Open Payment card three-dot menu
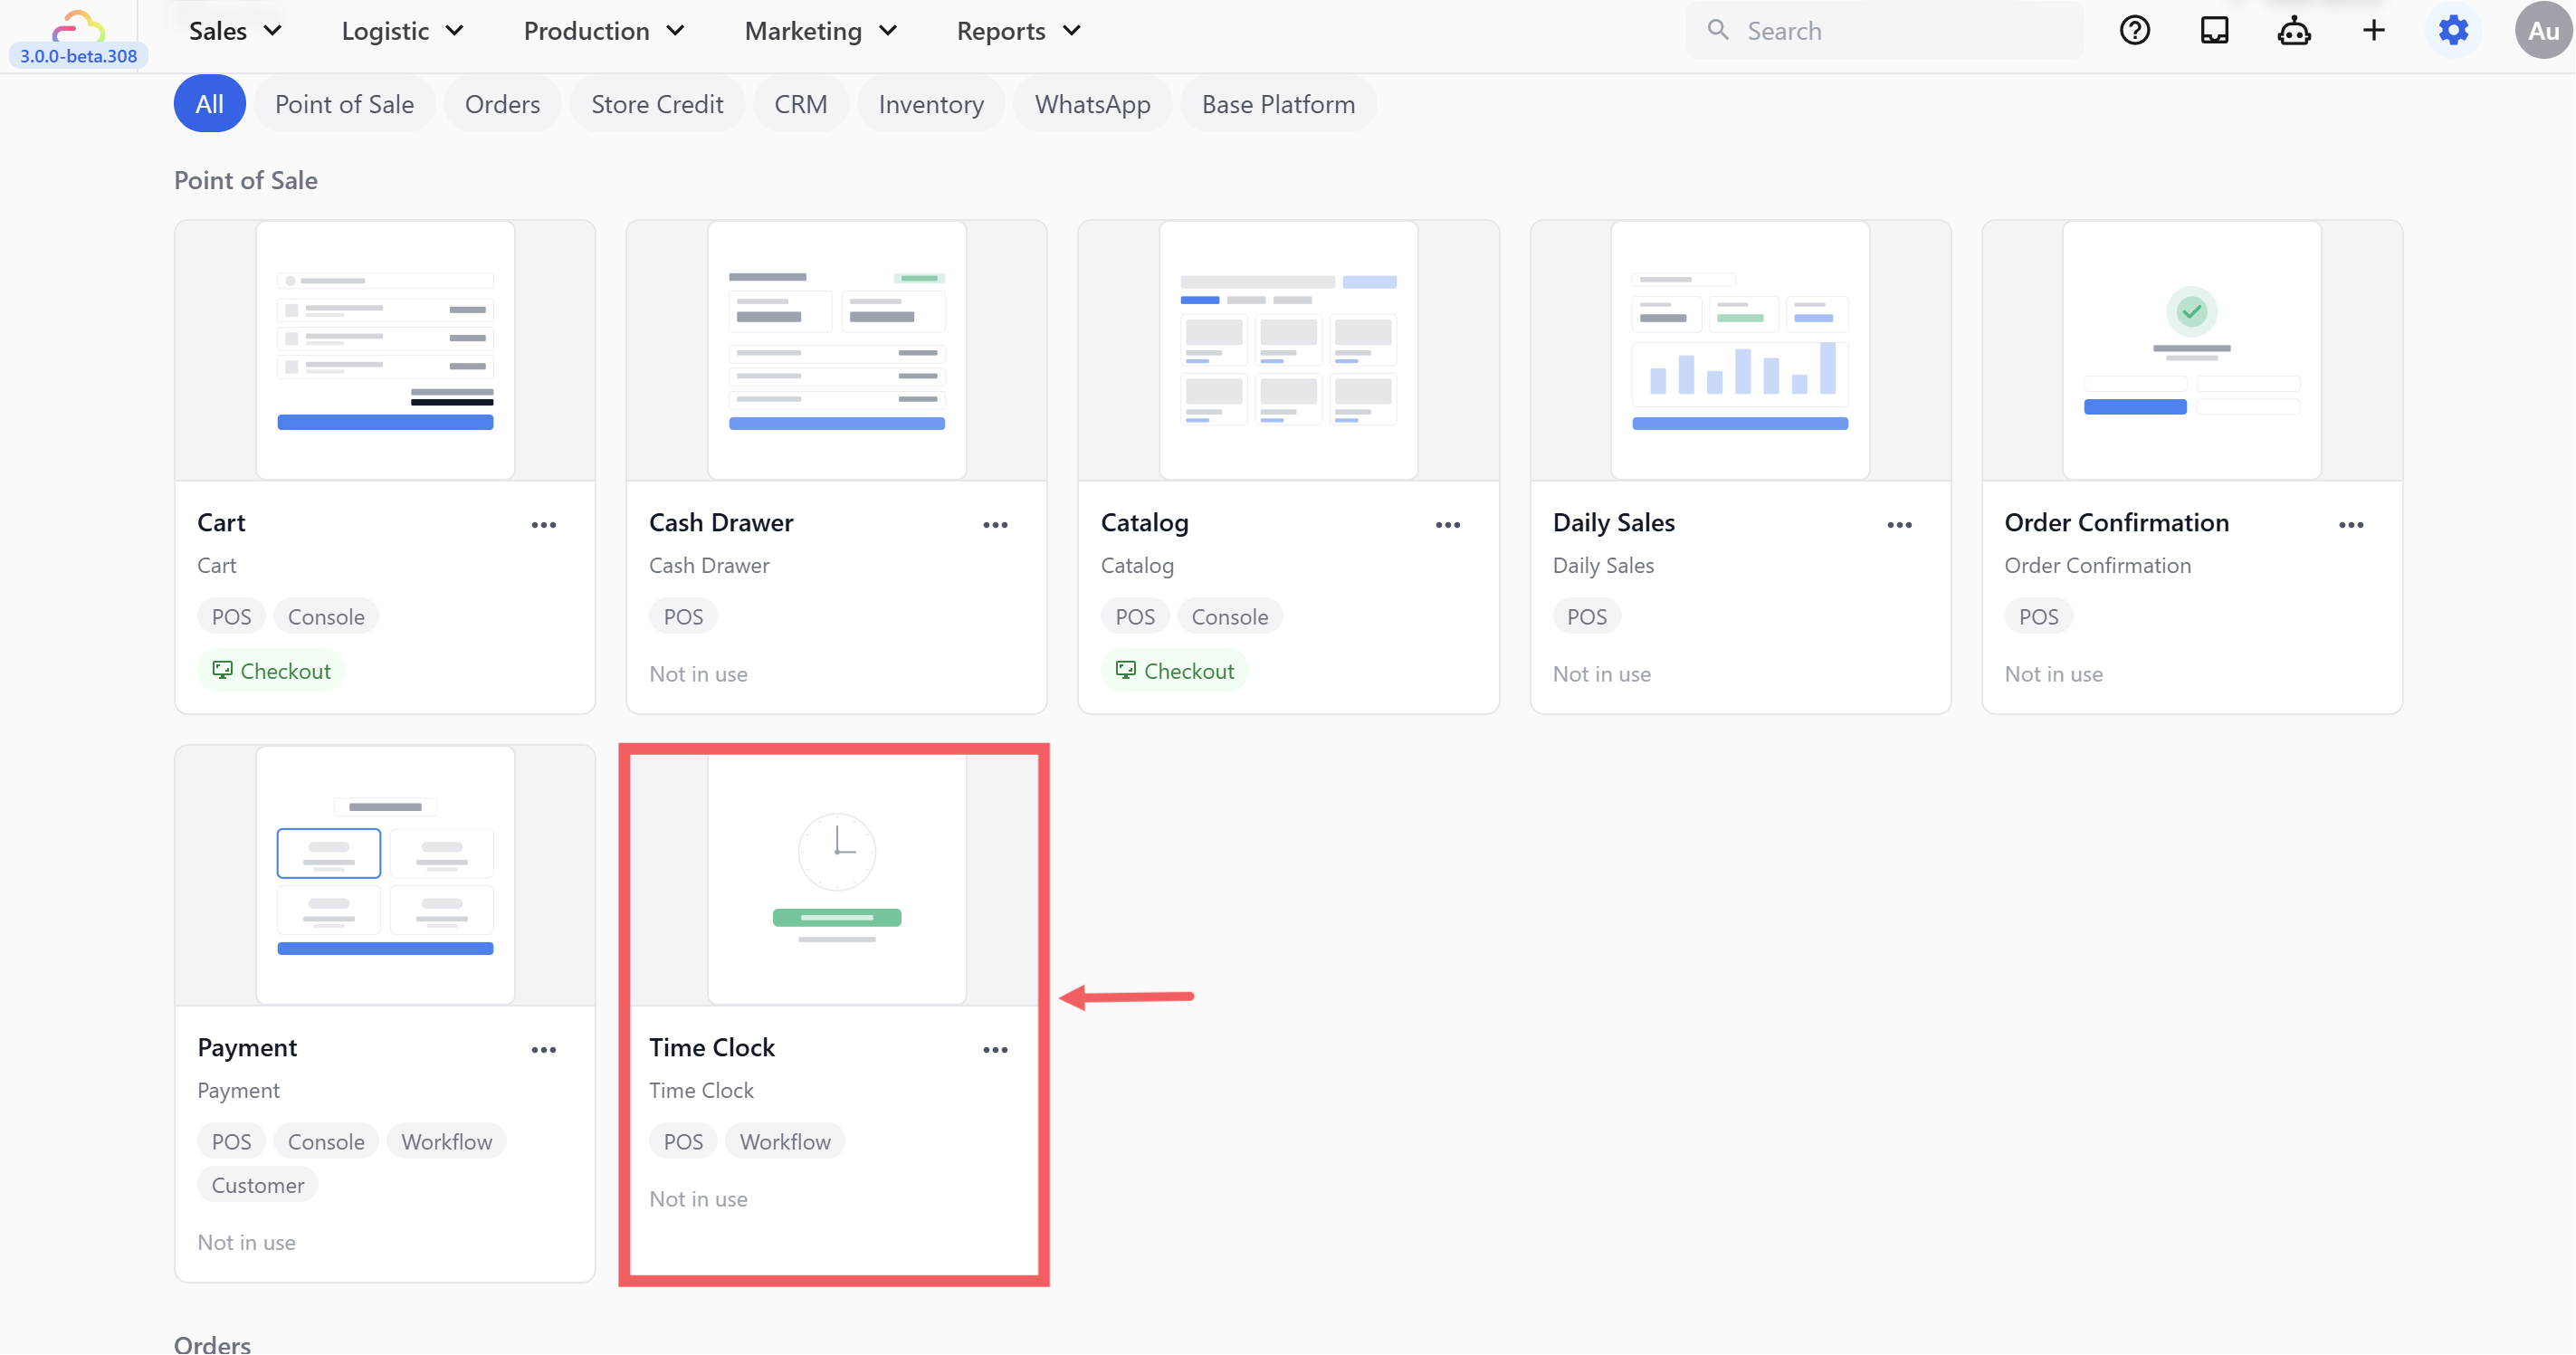2576x1355 pixels. click(544, 1050)
